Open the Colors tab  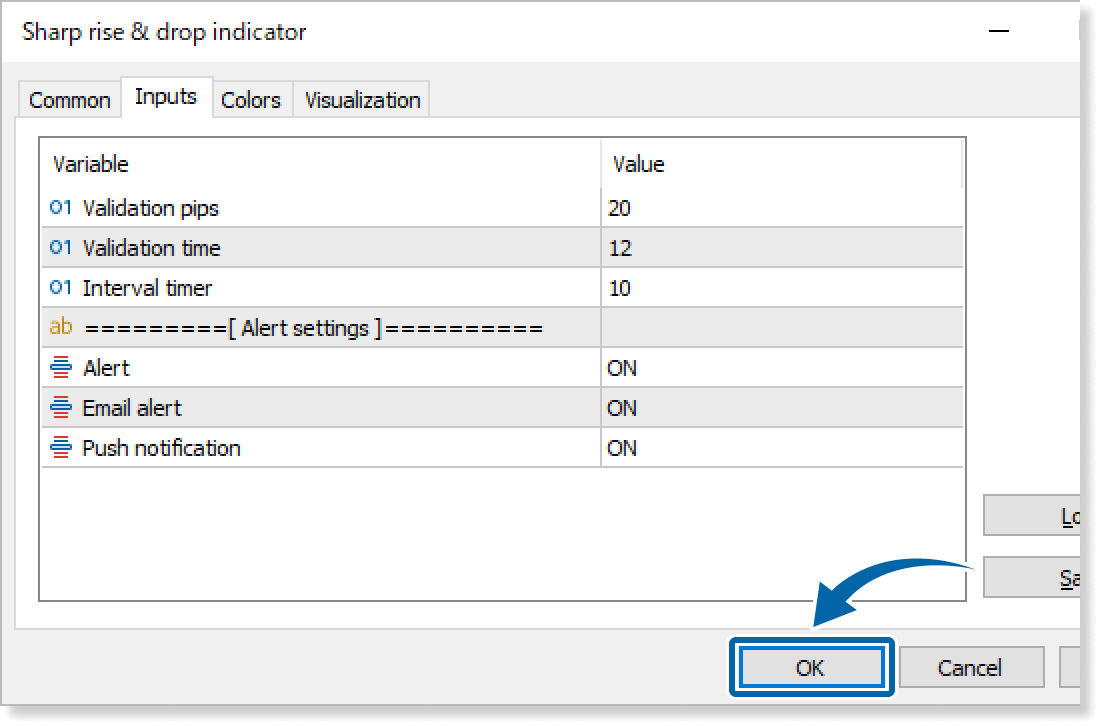coord(251,100)
